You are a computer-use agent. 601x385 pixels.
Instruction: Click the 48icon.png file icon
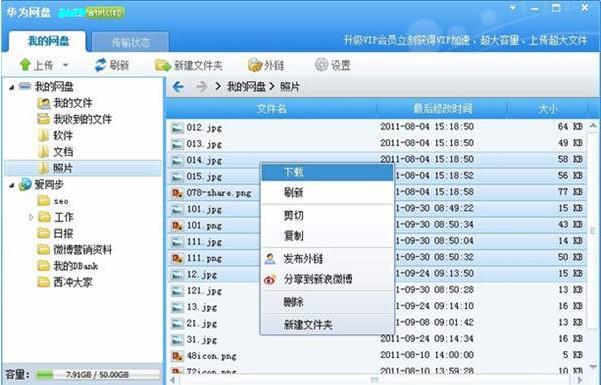click(x=177, y=356)
